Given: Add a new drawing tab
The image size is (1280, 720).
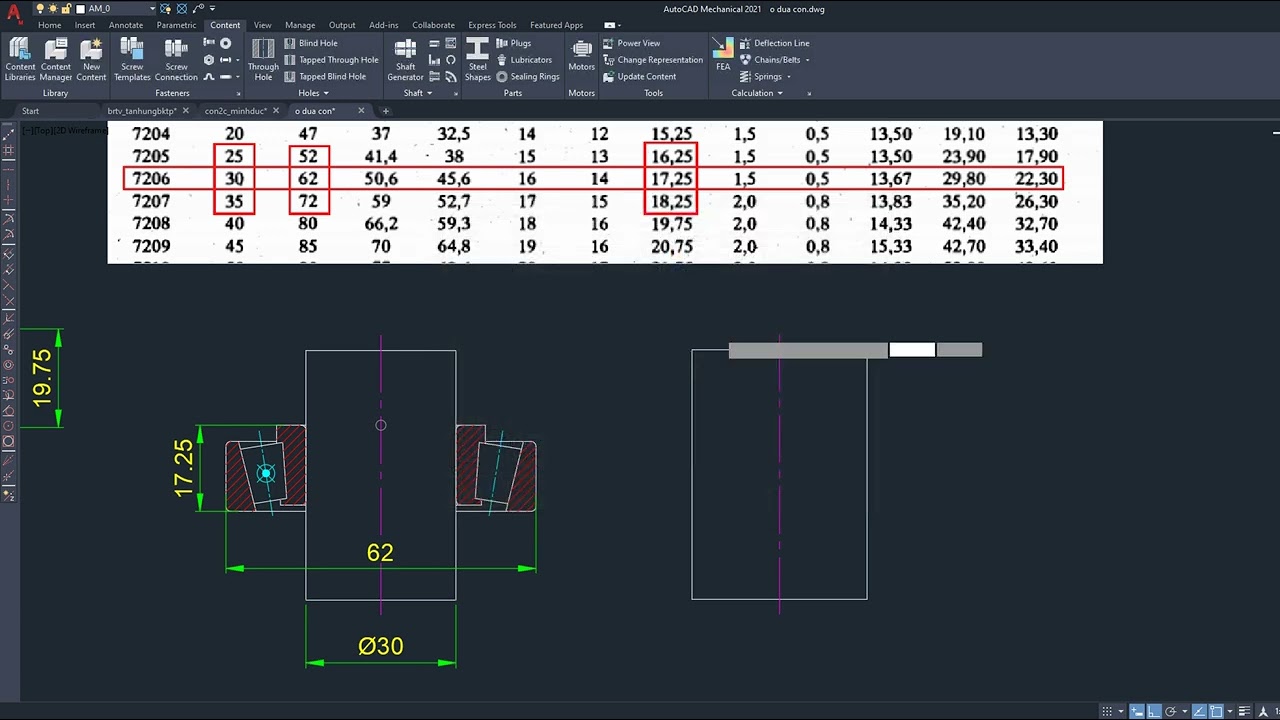Looking at the screenshot, I should (x=386, y=111).
